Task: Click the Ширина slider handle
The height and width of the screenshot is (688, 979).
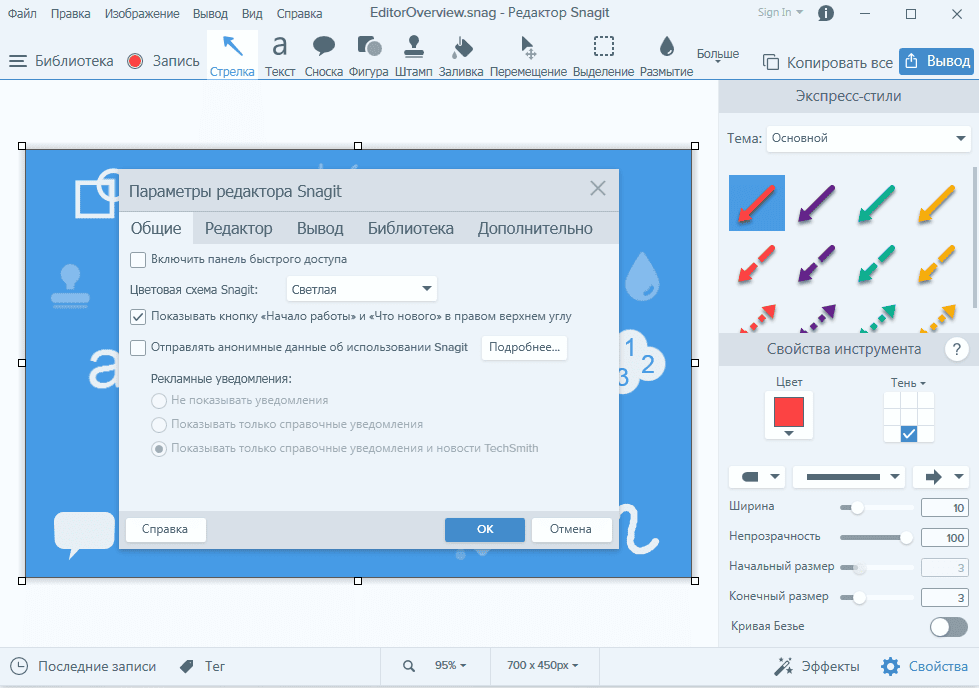Action: (857, 508)
